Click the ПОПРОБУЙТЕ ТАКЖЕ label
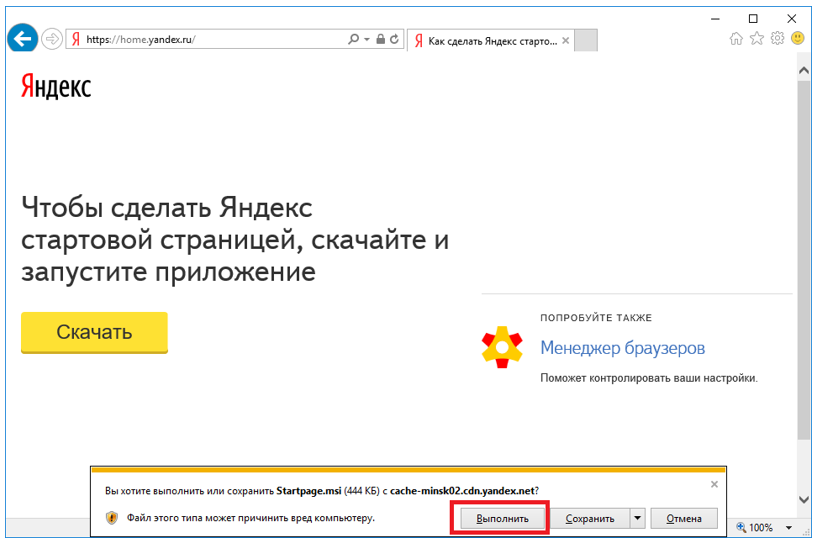819x542 pixels. [596, 317]
